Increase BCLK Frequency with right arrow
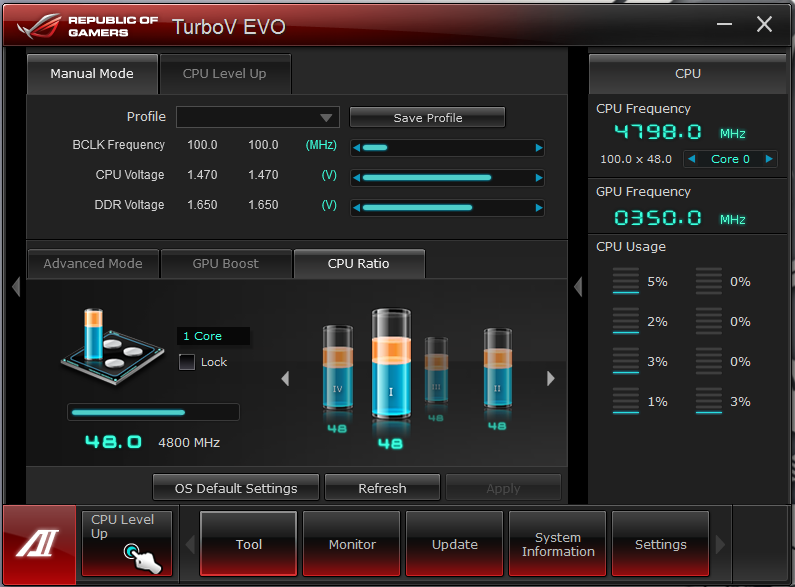 (x=539, y=148)
